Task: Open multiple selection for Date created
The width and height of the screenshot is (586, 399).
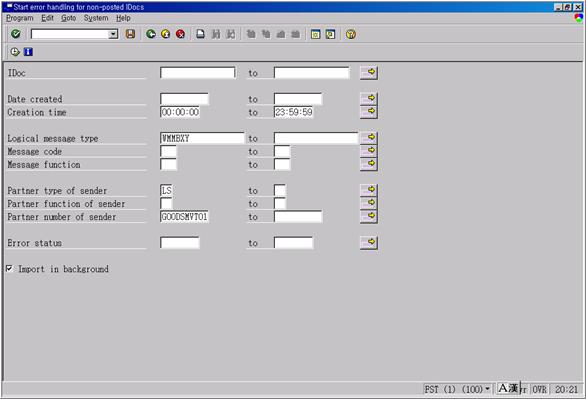Action: point(369,99)
